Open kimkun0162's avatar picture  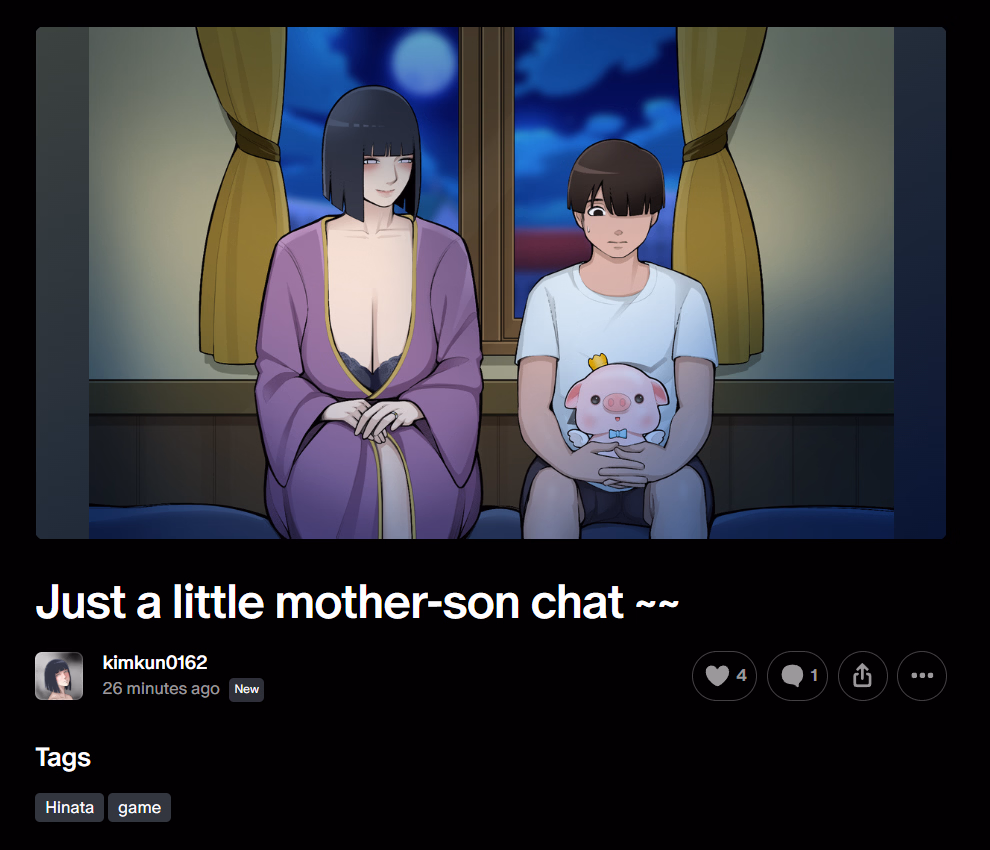(x=59, y=676)
